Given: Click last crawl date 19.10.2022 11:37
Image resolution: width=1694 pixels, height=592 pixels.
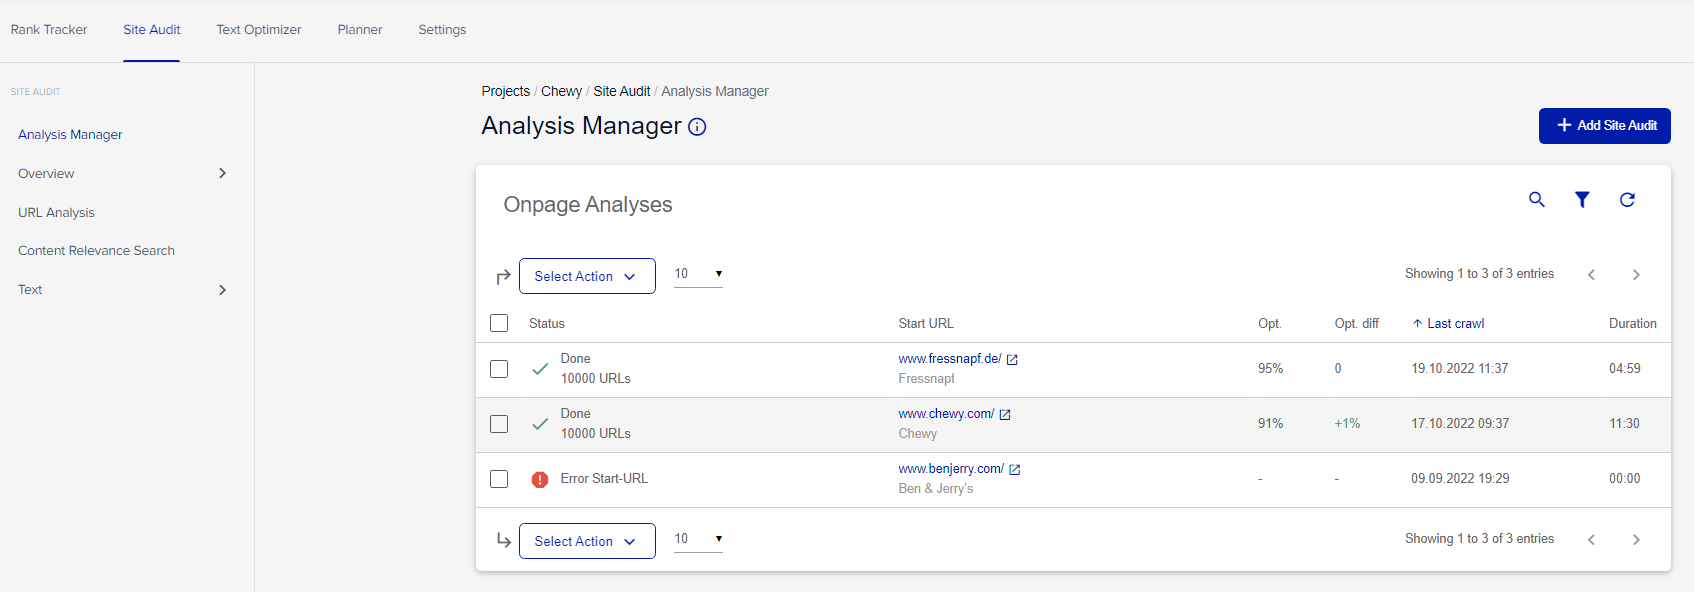Looking at the screenshot, I should pyautogui.click(x=1460, y=369).
